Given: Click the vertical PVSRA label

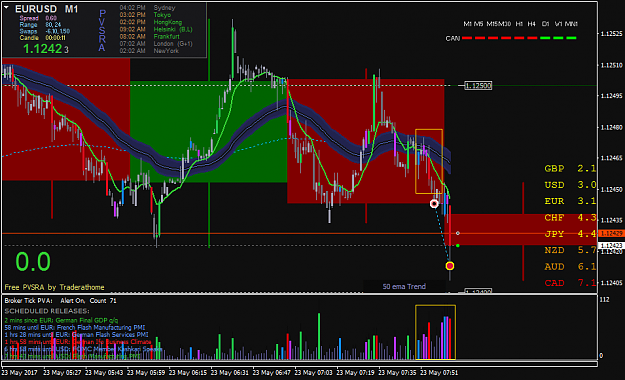Looking at the screenshot, I should (x=102, y=31).
